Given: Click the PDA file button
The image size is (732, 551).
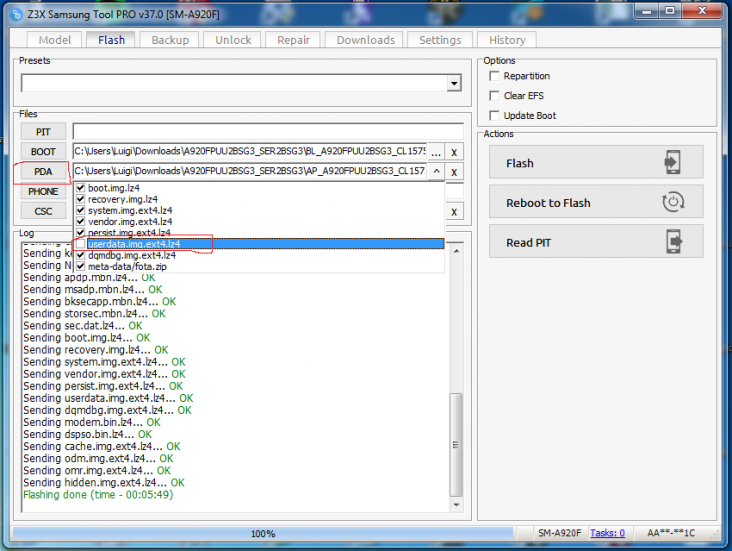Looking at the screenshot, I should tap(43, 172).
